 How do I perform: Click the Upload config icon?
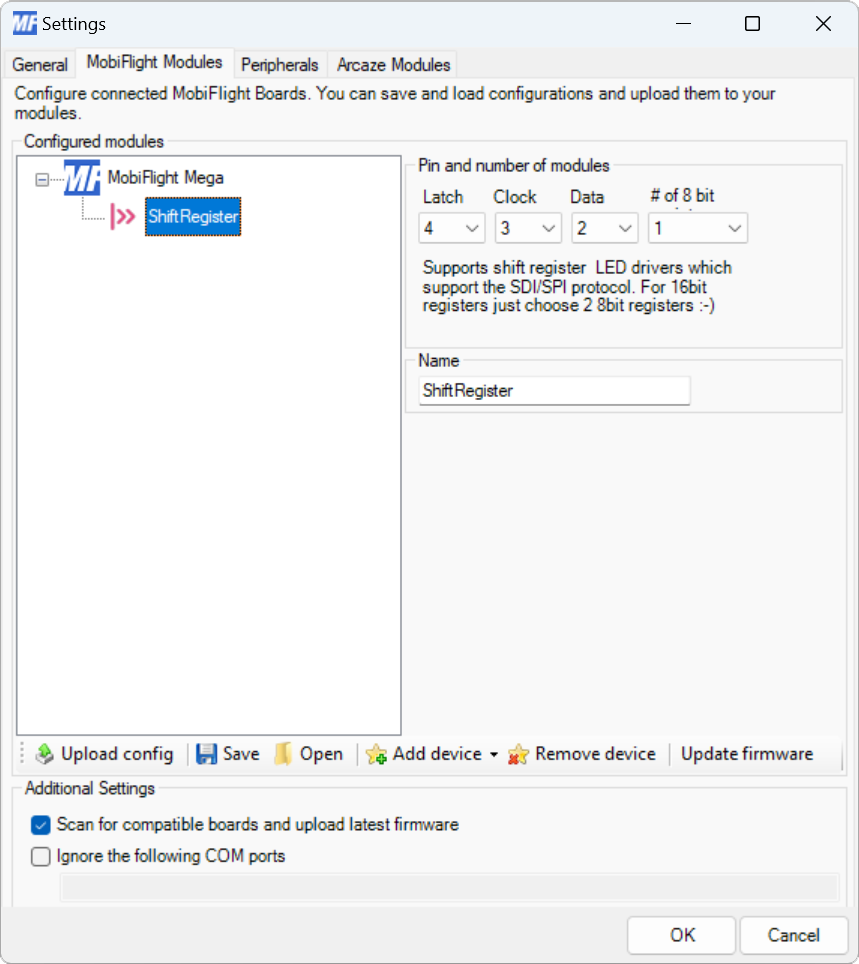(44, 754)
